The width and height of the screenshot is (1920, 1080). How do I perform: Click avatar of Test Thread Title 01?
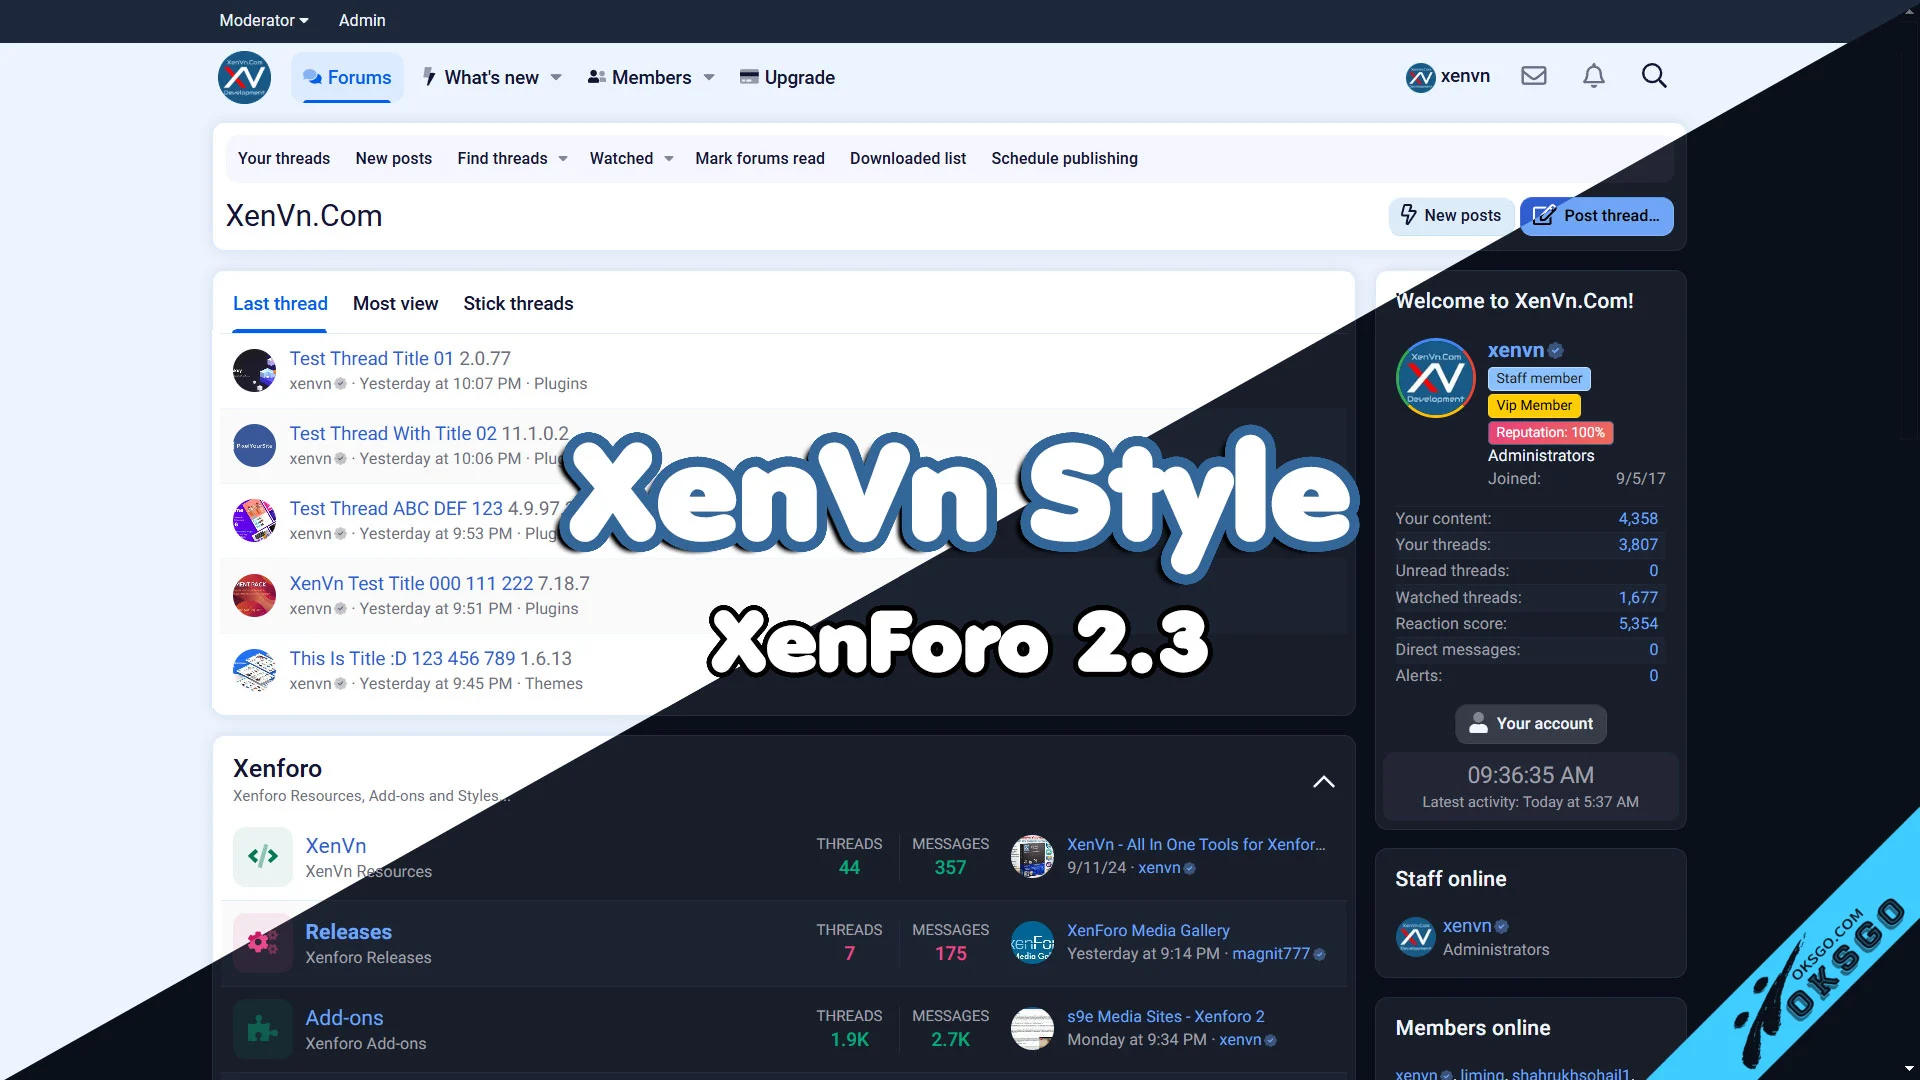pos(254,370)
